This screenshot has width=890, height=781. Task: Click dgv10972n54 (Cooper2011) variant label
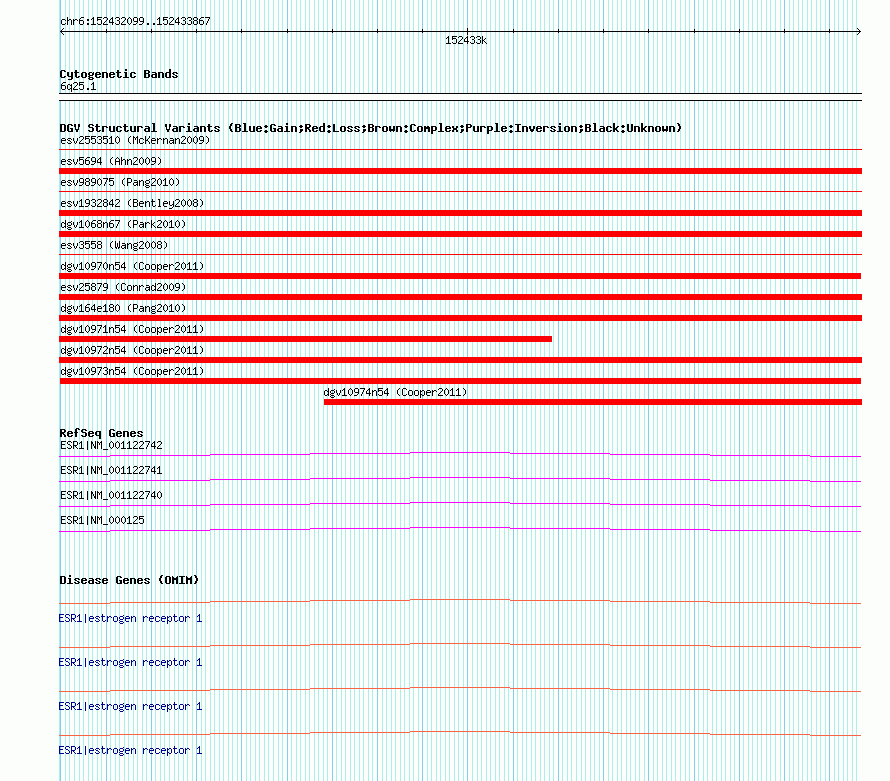click(x=132, y=350)
